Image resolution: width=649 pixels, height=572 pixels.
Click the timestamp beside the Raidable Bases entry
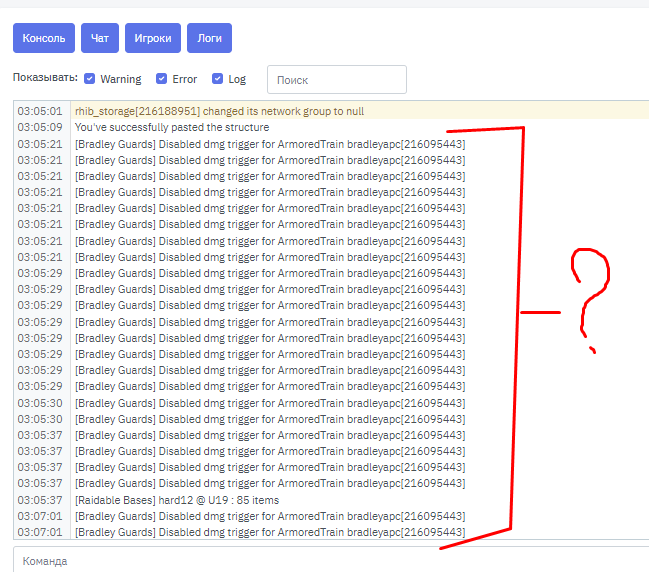pyautogui.click(x=40, y=500)
